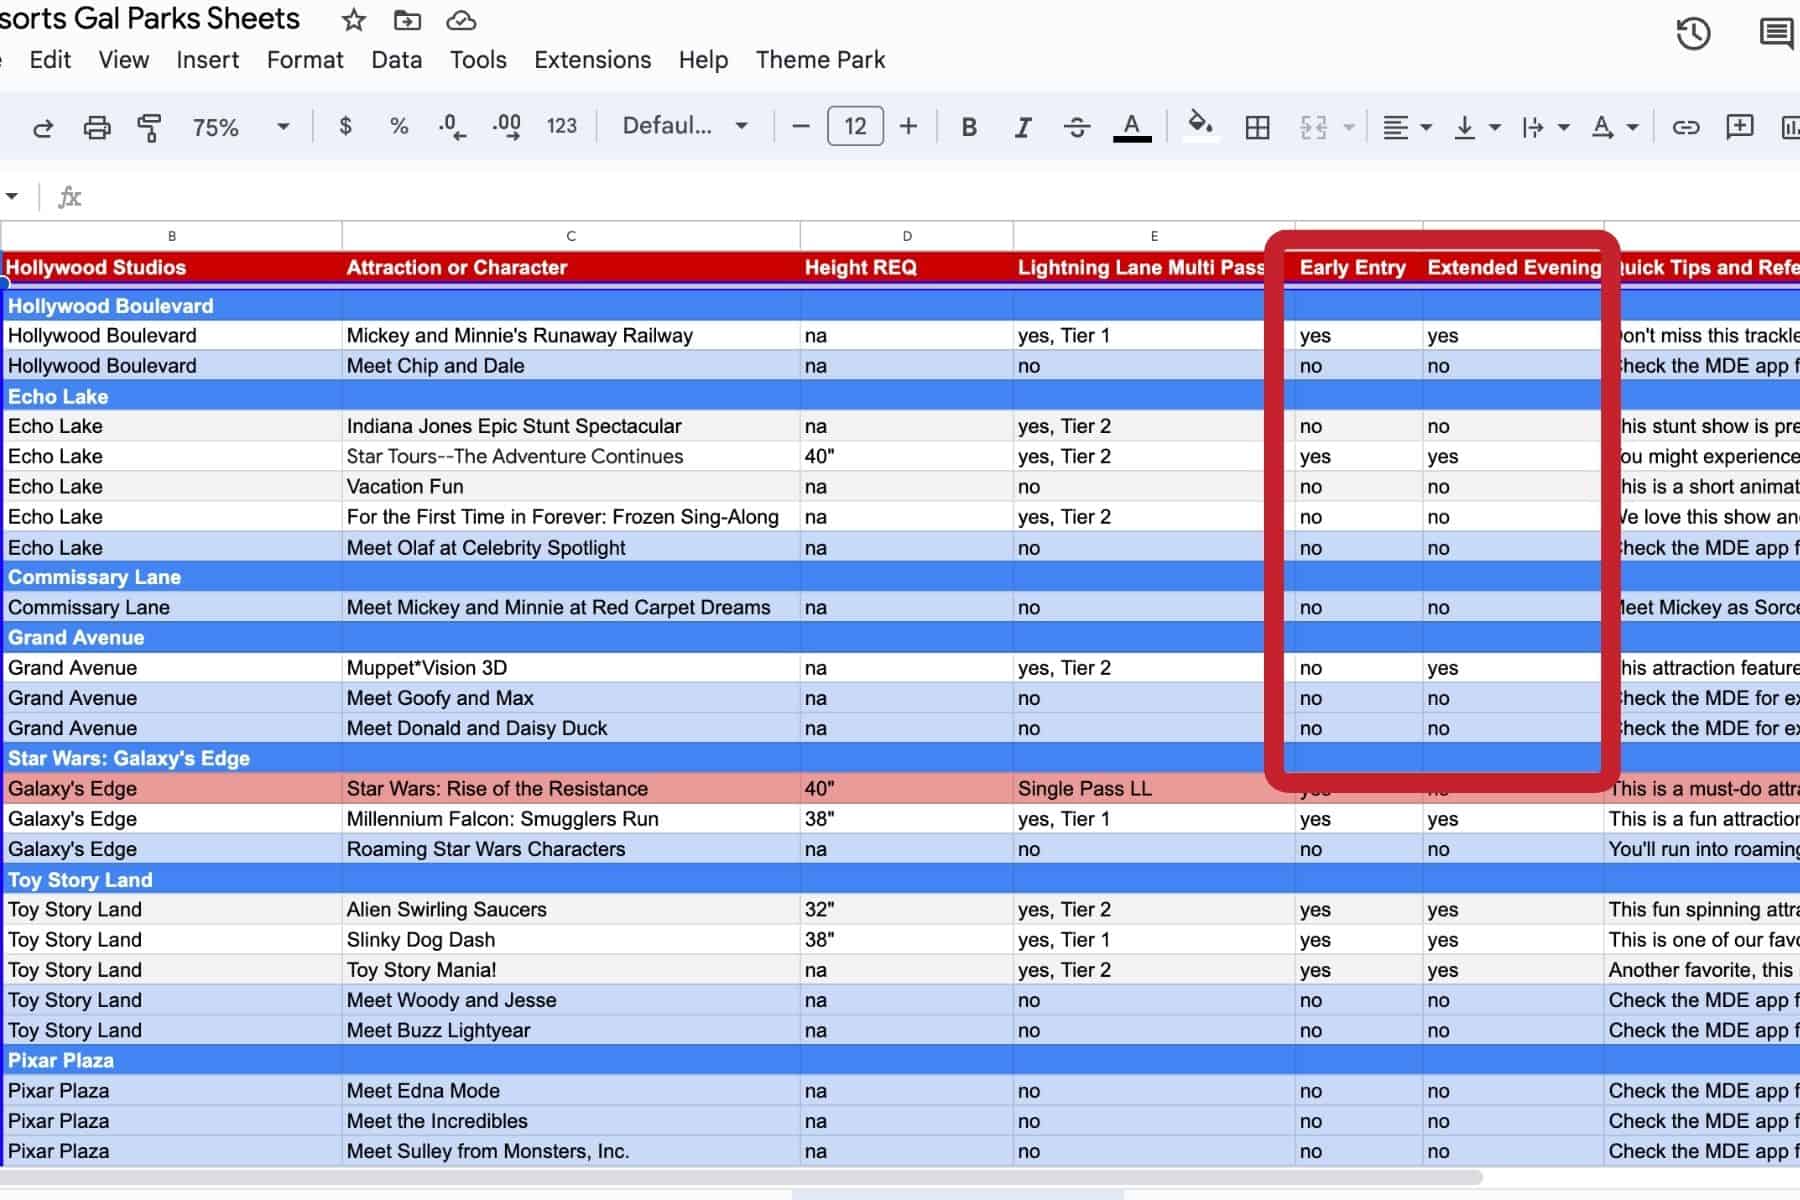Open horizontal align dropdown
Viewport: 1800px width, 1200px height.
pyautogui.click(x=1407, y=127)
